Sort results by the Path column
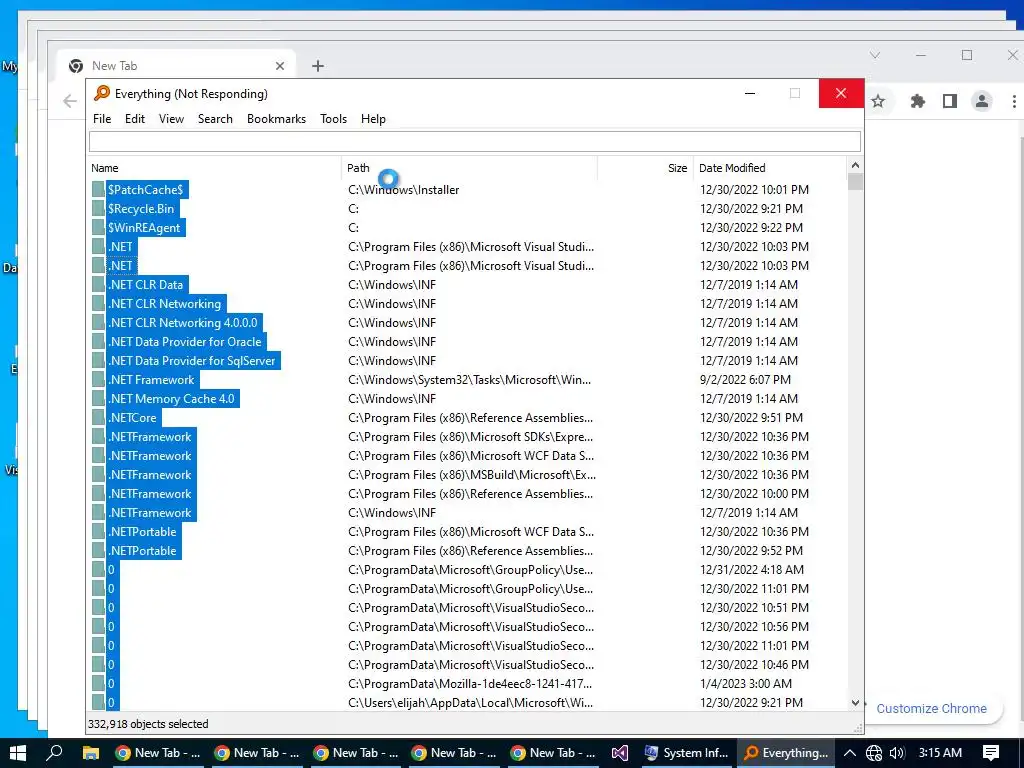Image resolution: width=1024 pixels, height=768 pixels. point(469,168)
